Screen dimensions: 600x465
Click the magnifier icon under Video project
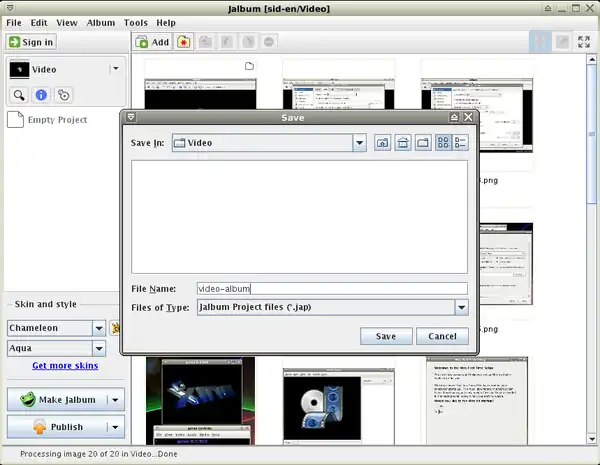point(19,95)
